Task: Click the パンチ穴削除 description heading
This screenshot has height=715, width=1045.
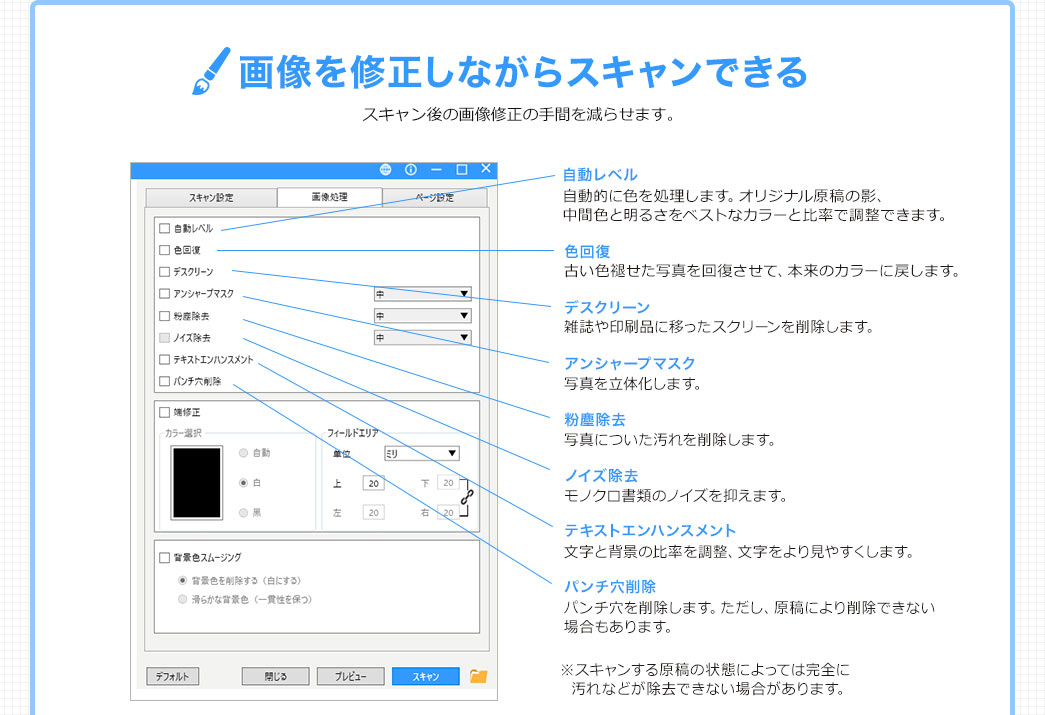Action: [610, 586]
